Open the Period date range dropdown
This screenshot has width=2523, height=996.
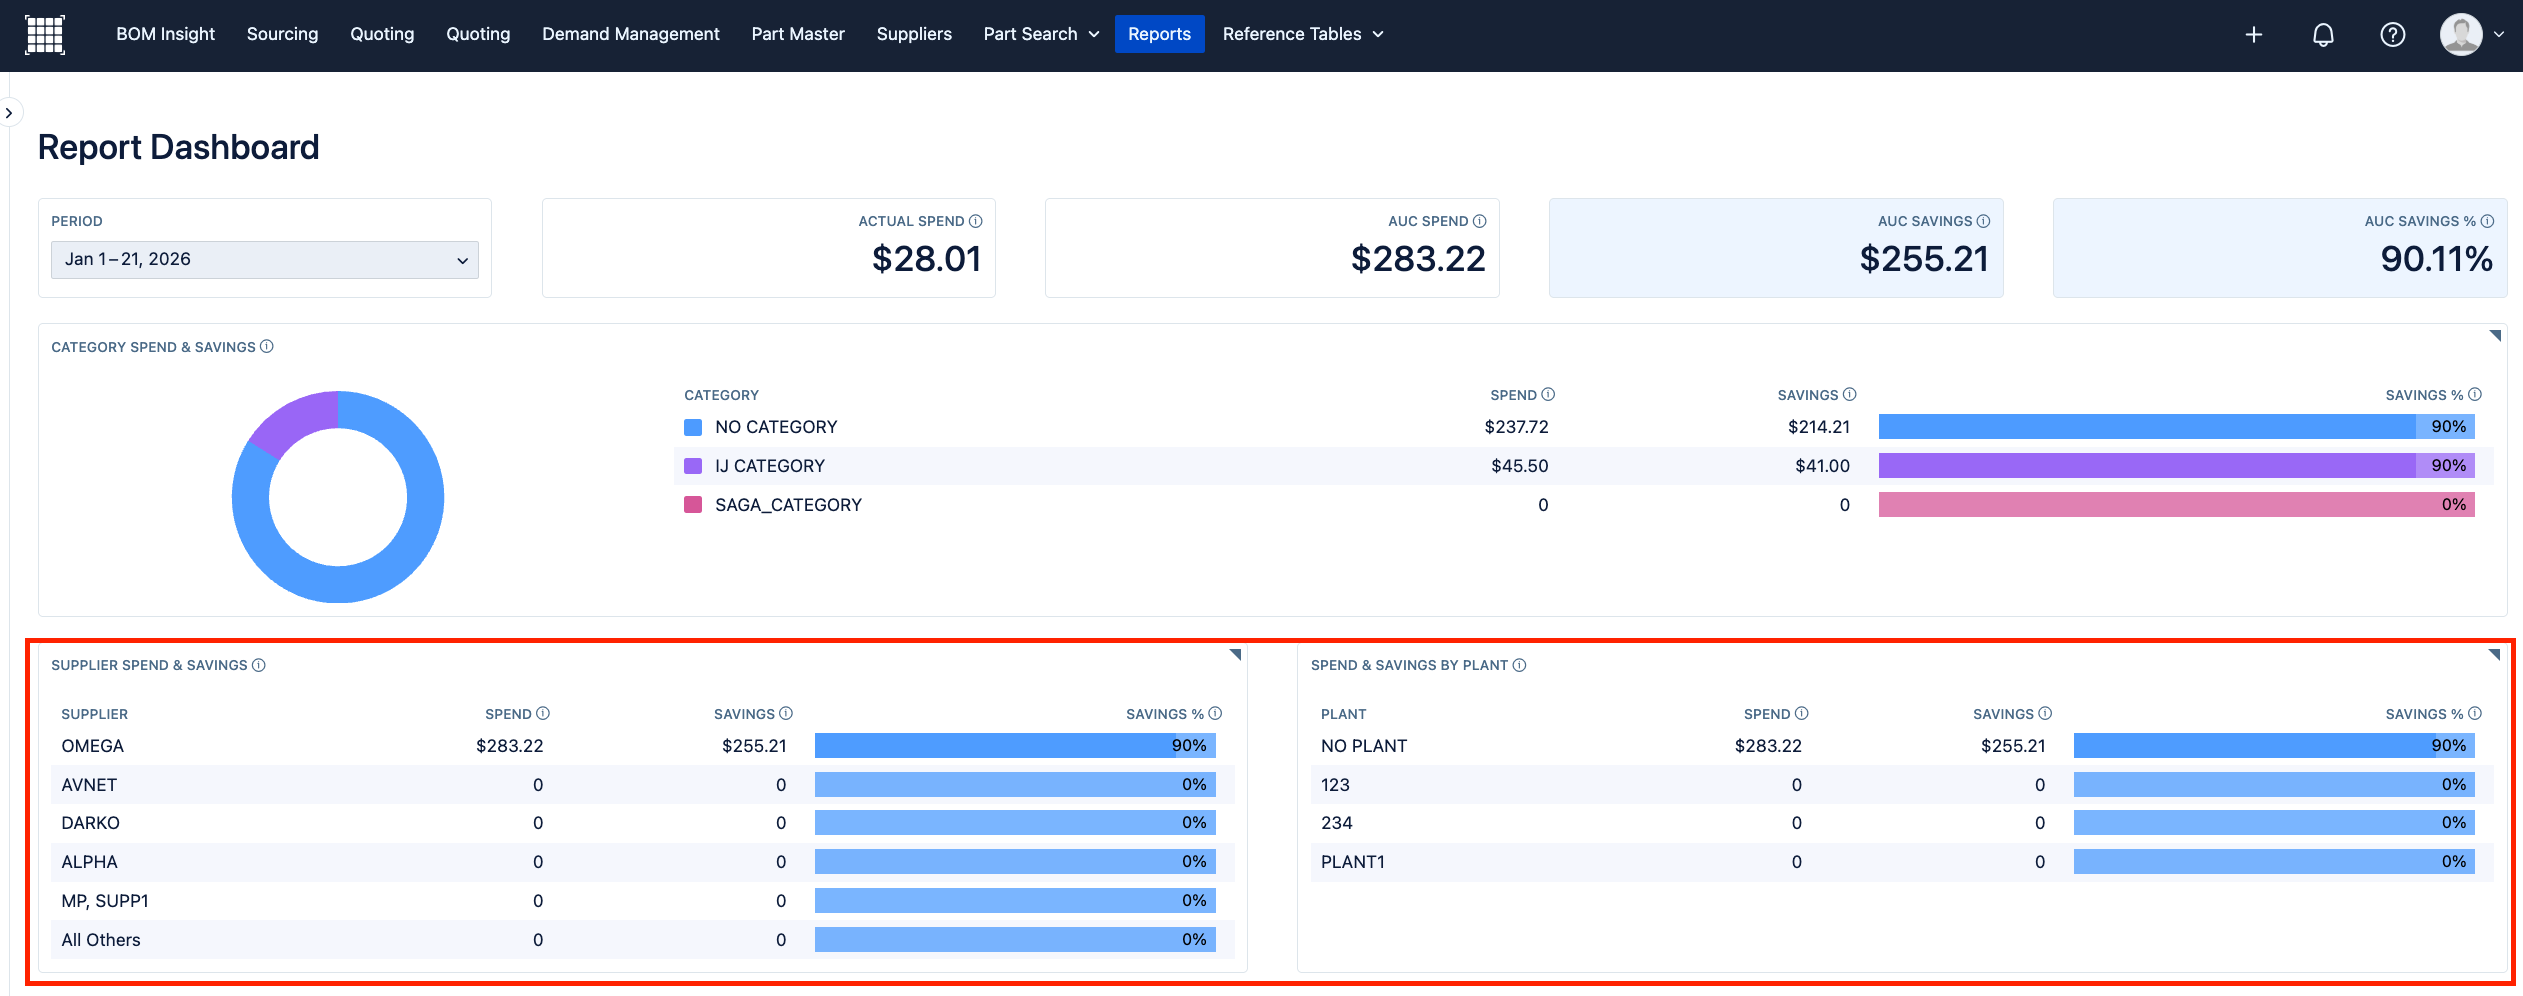[x=265, y=260]
